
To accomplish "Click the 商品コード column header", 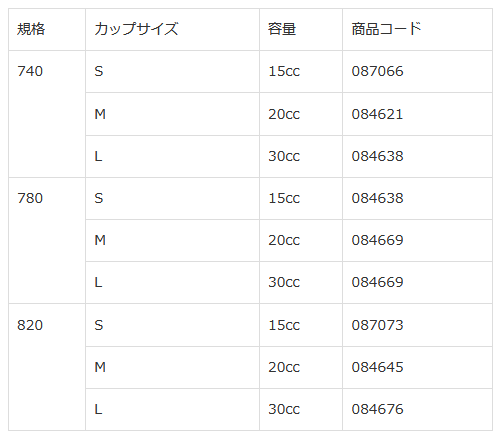I will (x=417, y=30).
